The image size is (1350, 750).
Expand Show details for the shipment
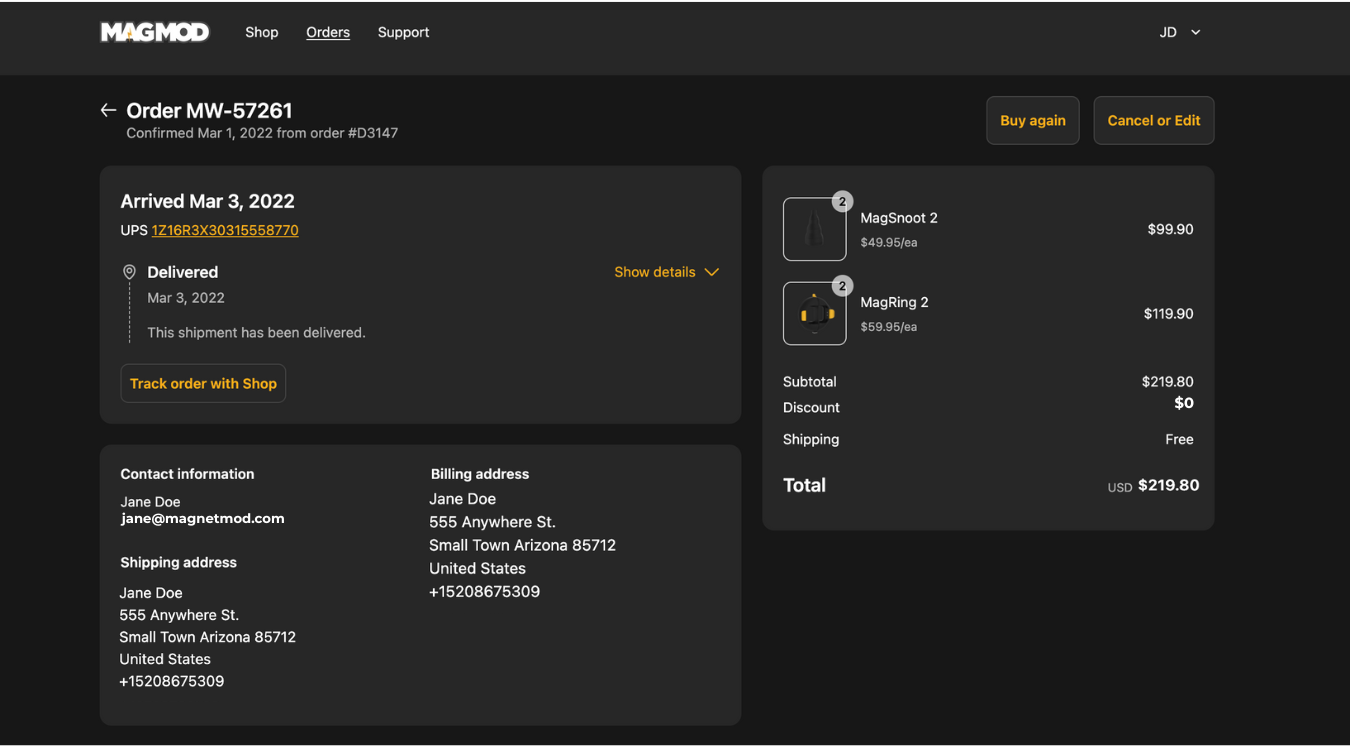click(x=667, y=272)
